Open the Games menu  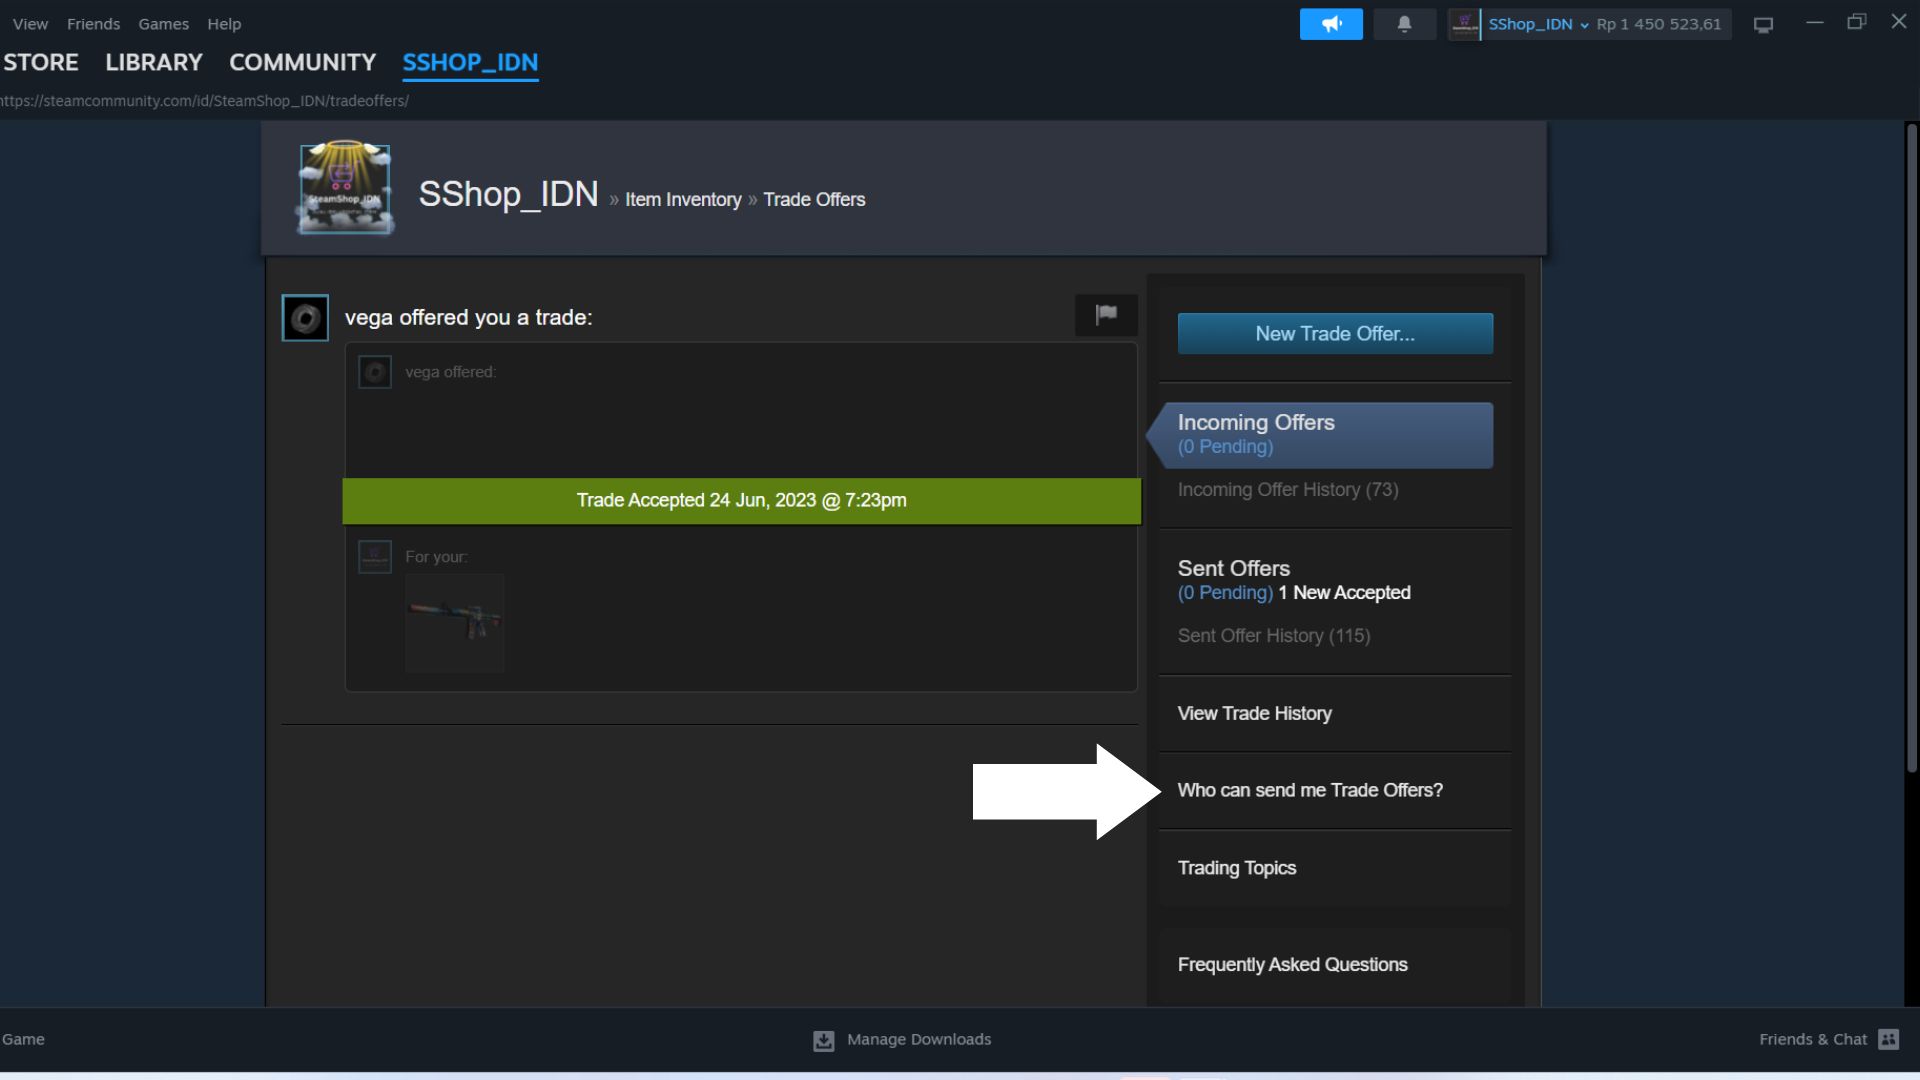point(163,24)
